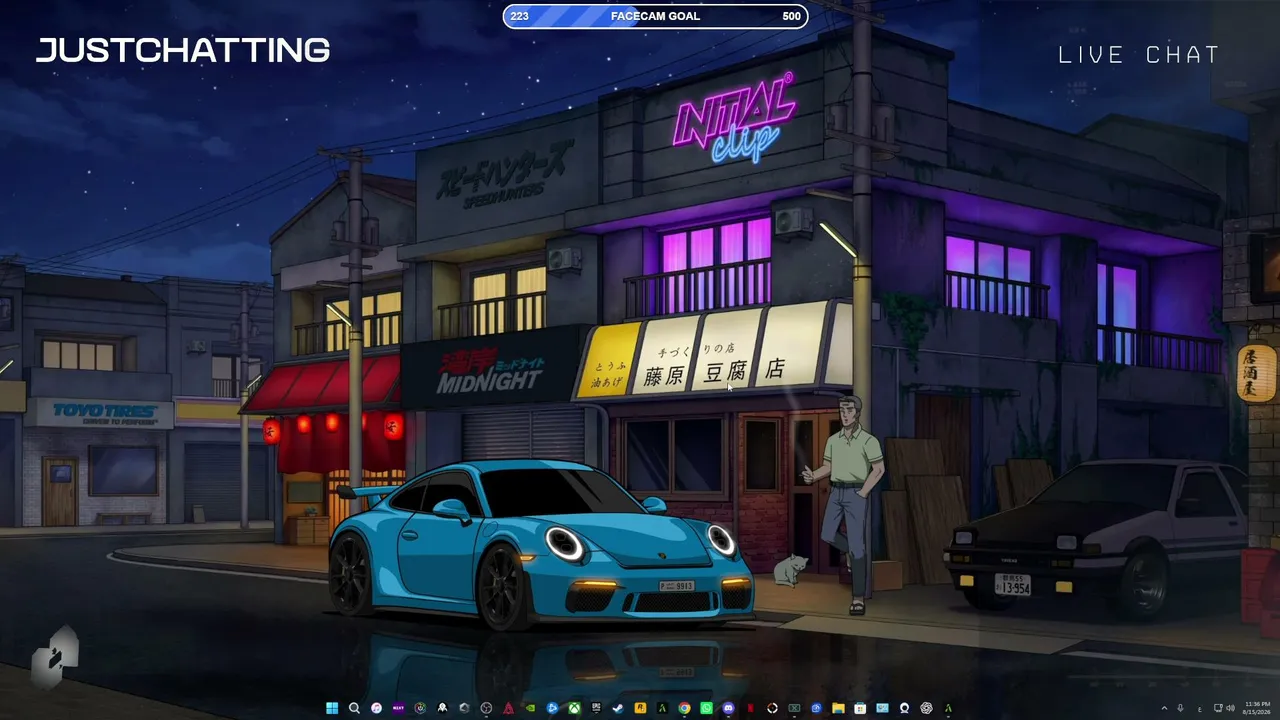The width and height of the screenshot is (1280, 720).
Task: Switch to Google Chrome
Action: coord(684,708)
